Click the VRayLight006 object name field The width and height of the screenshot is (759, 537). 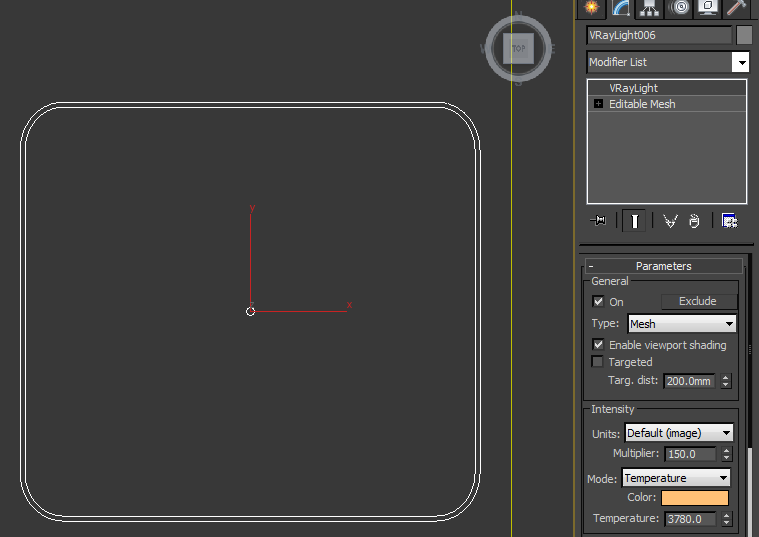click(659, 35)
